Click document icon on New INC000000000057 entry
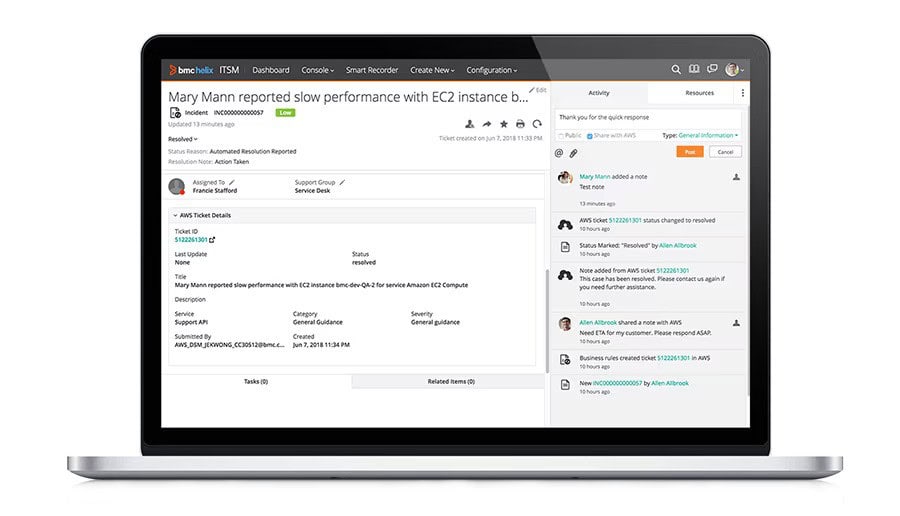This screenshot has height=516, width=900. click(x=565, y=385)
